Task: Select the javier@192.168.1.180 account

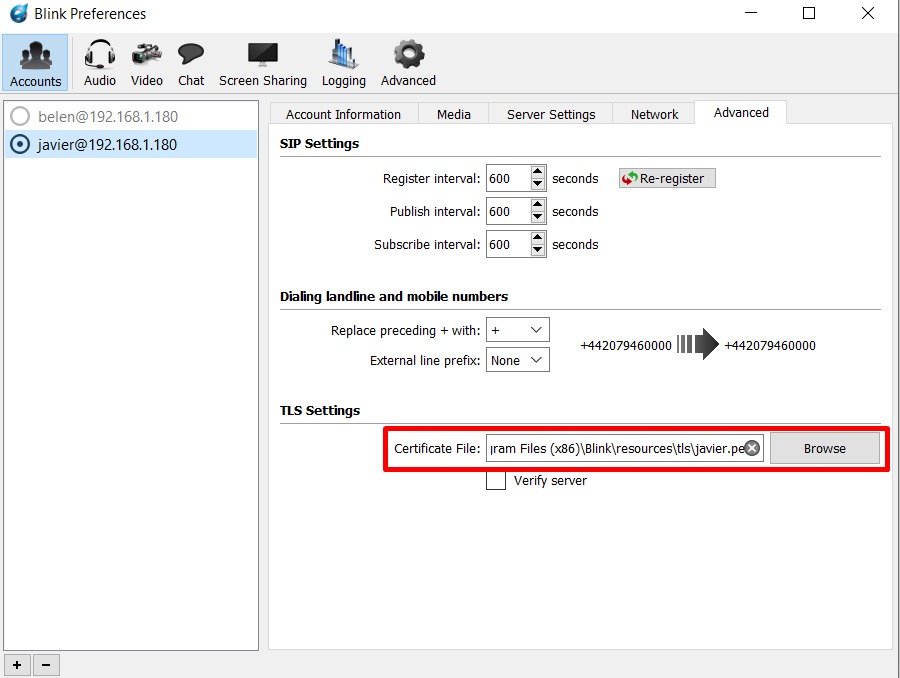Action: tap(131, 145)
